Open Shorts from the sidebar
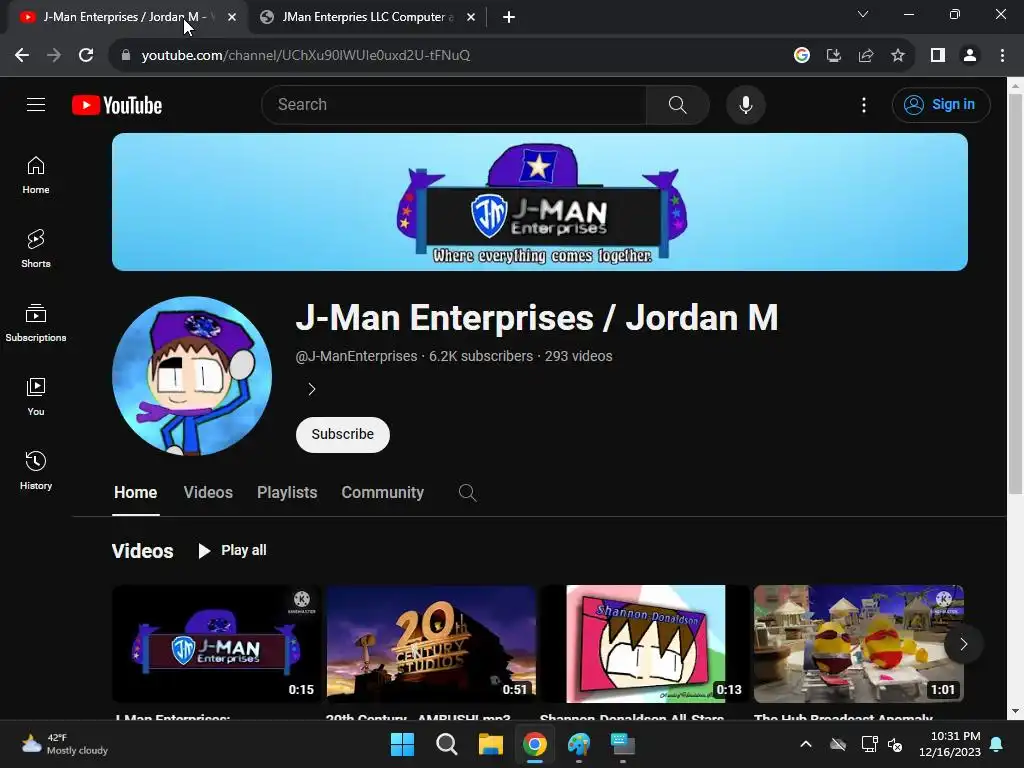Viewport: 1024px width, 768px height. (36, 249)
